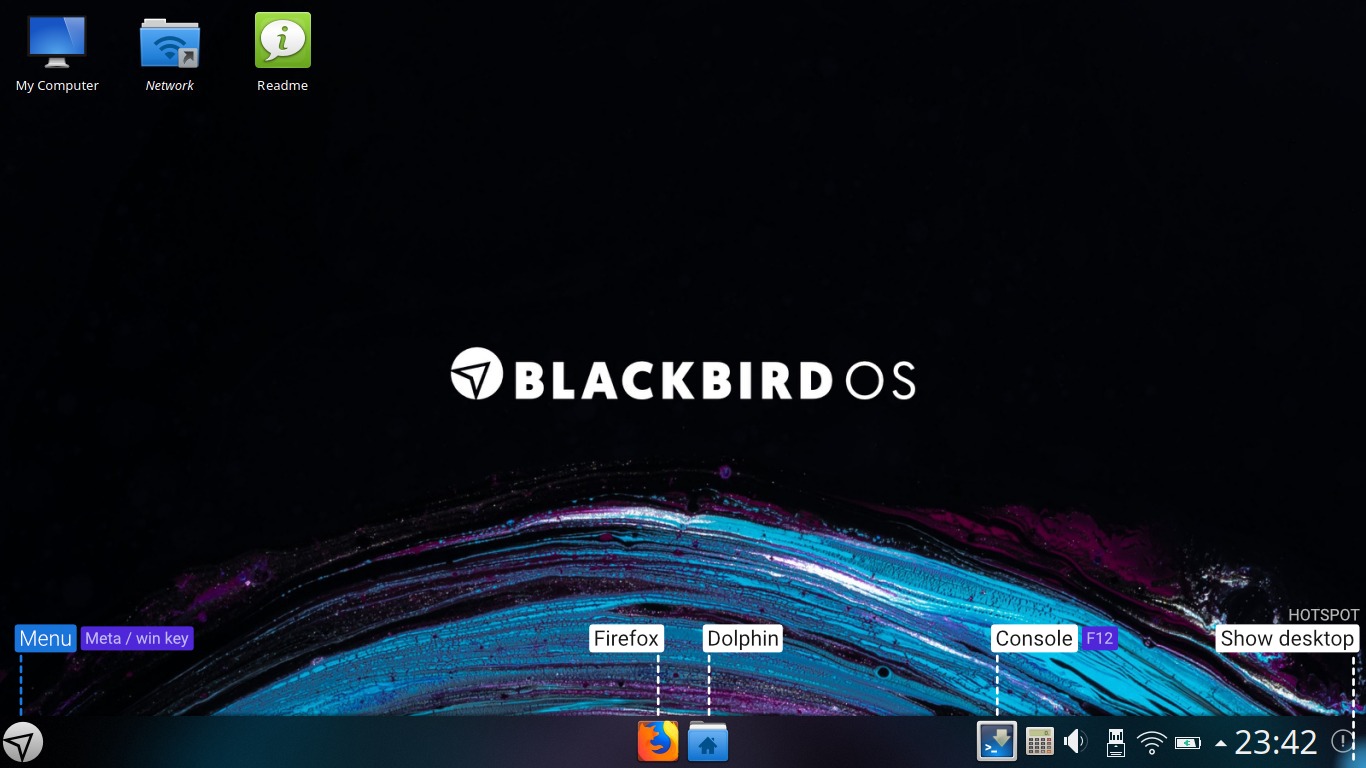The image size is (1366, 768).
Task: Open the Blackbird application menu launcher
Action: click(22, 743)
